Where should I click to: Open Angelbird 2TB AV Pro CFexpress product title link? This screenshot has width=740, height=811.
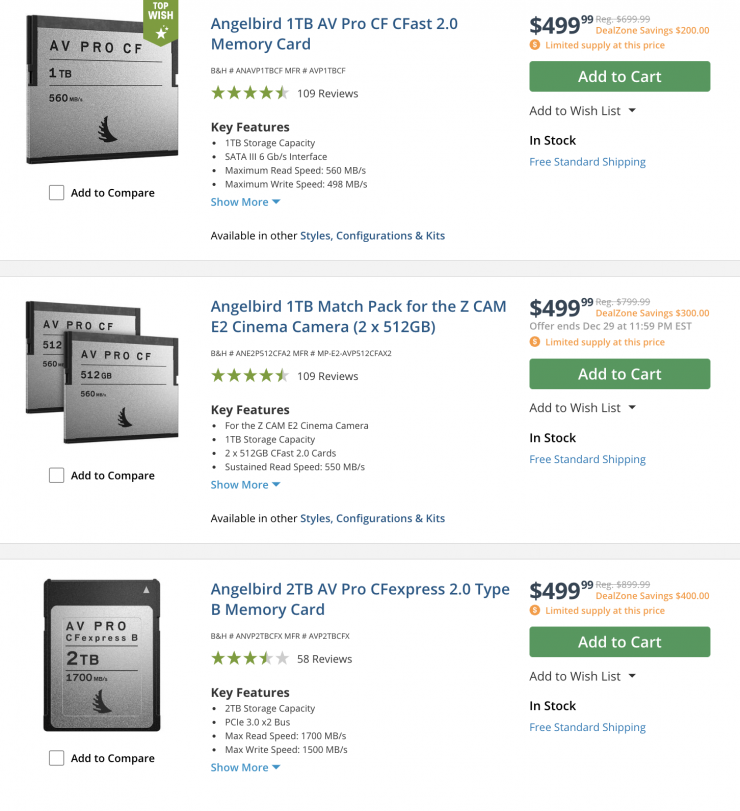360,599
